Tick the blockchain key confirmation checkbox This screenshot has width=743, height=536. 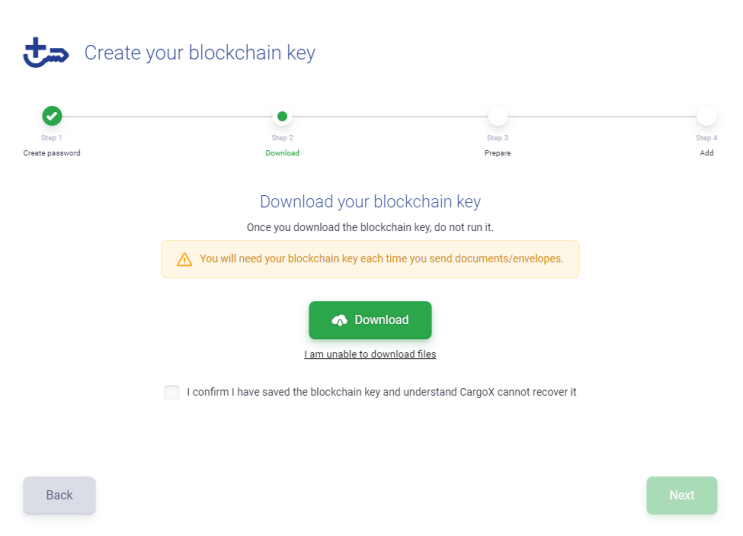coord(172,392)
